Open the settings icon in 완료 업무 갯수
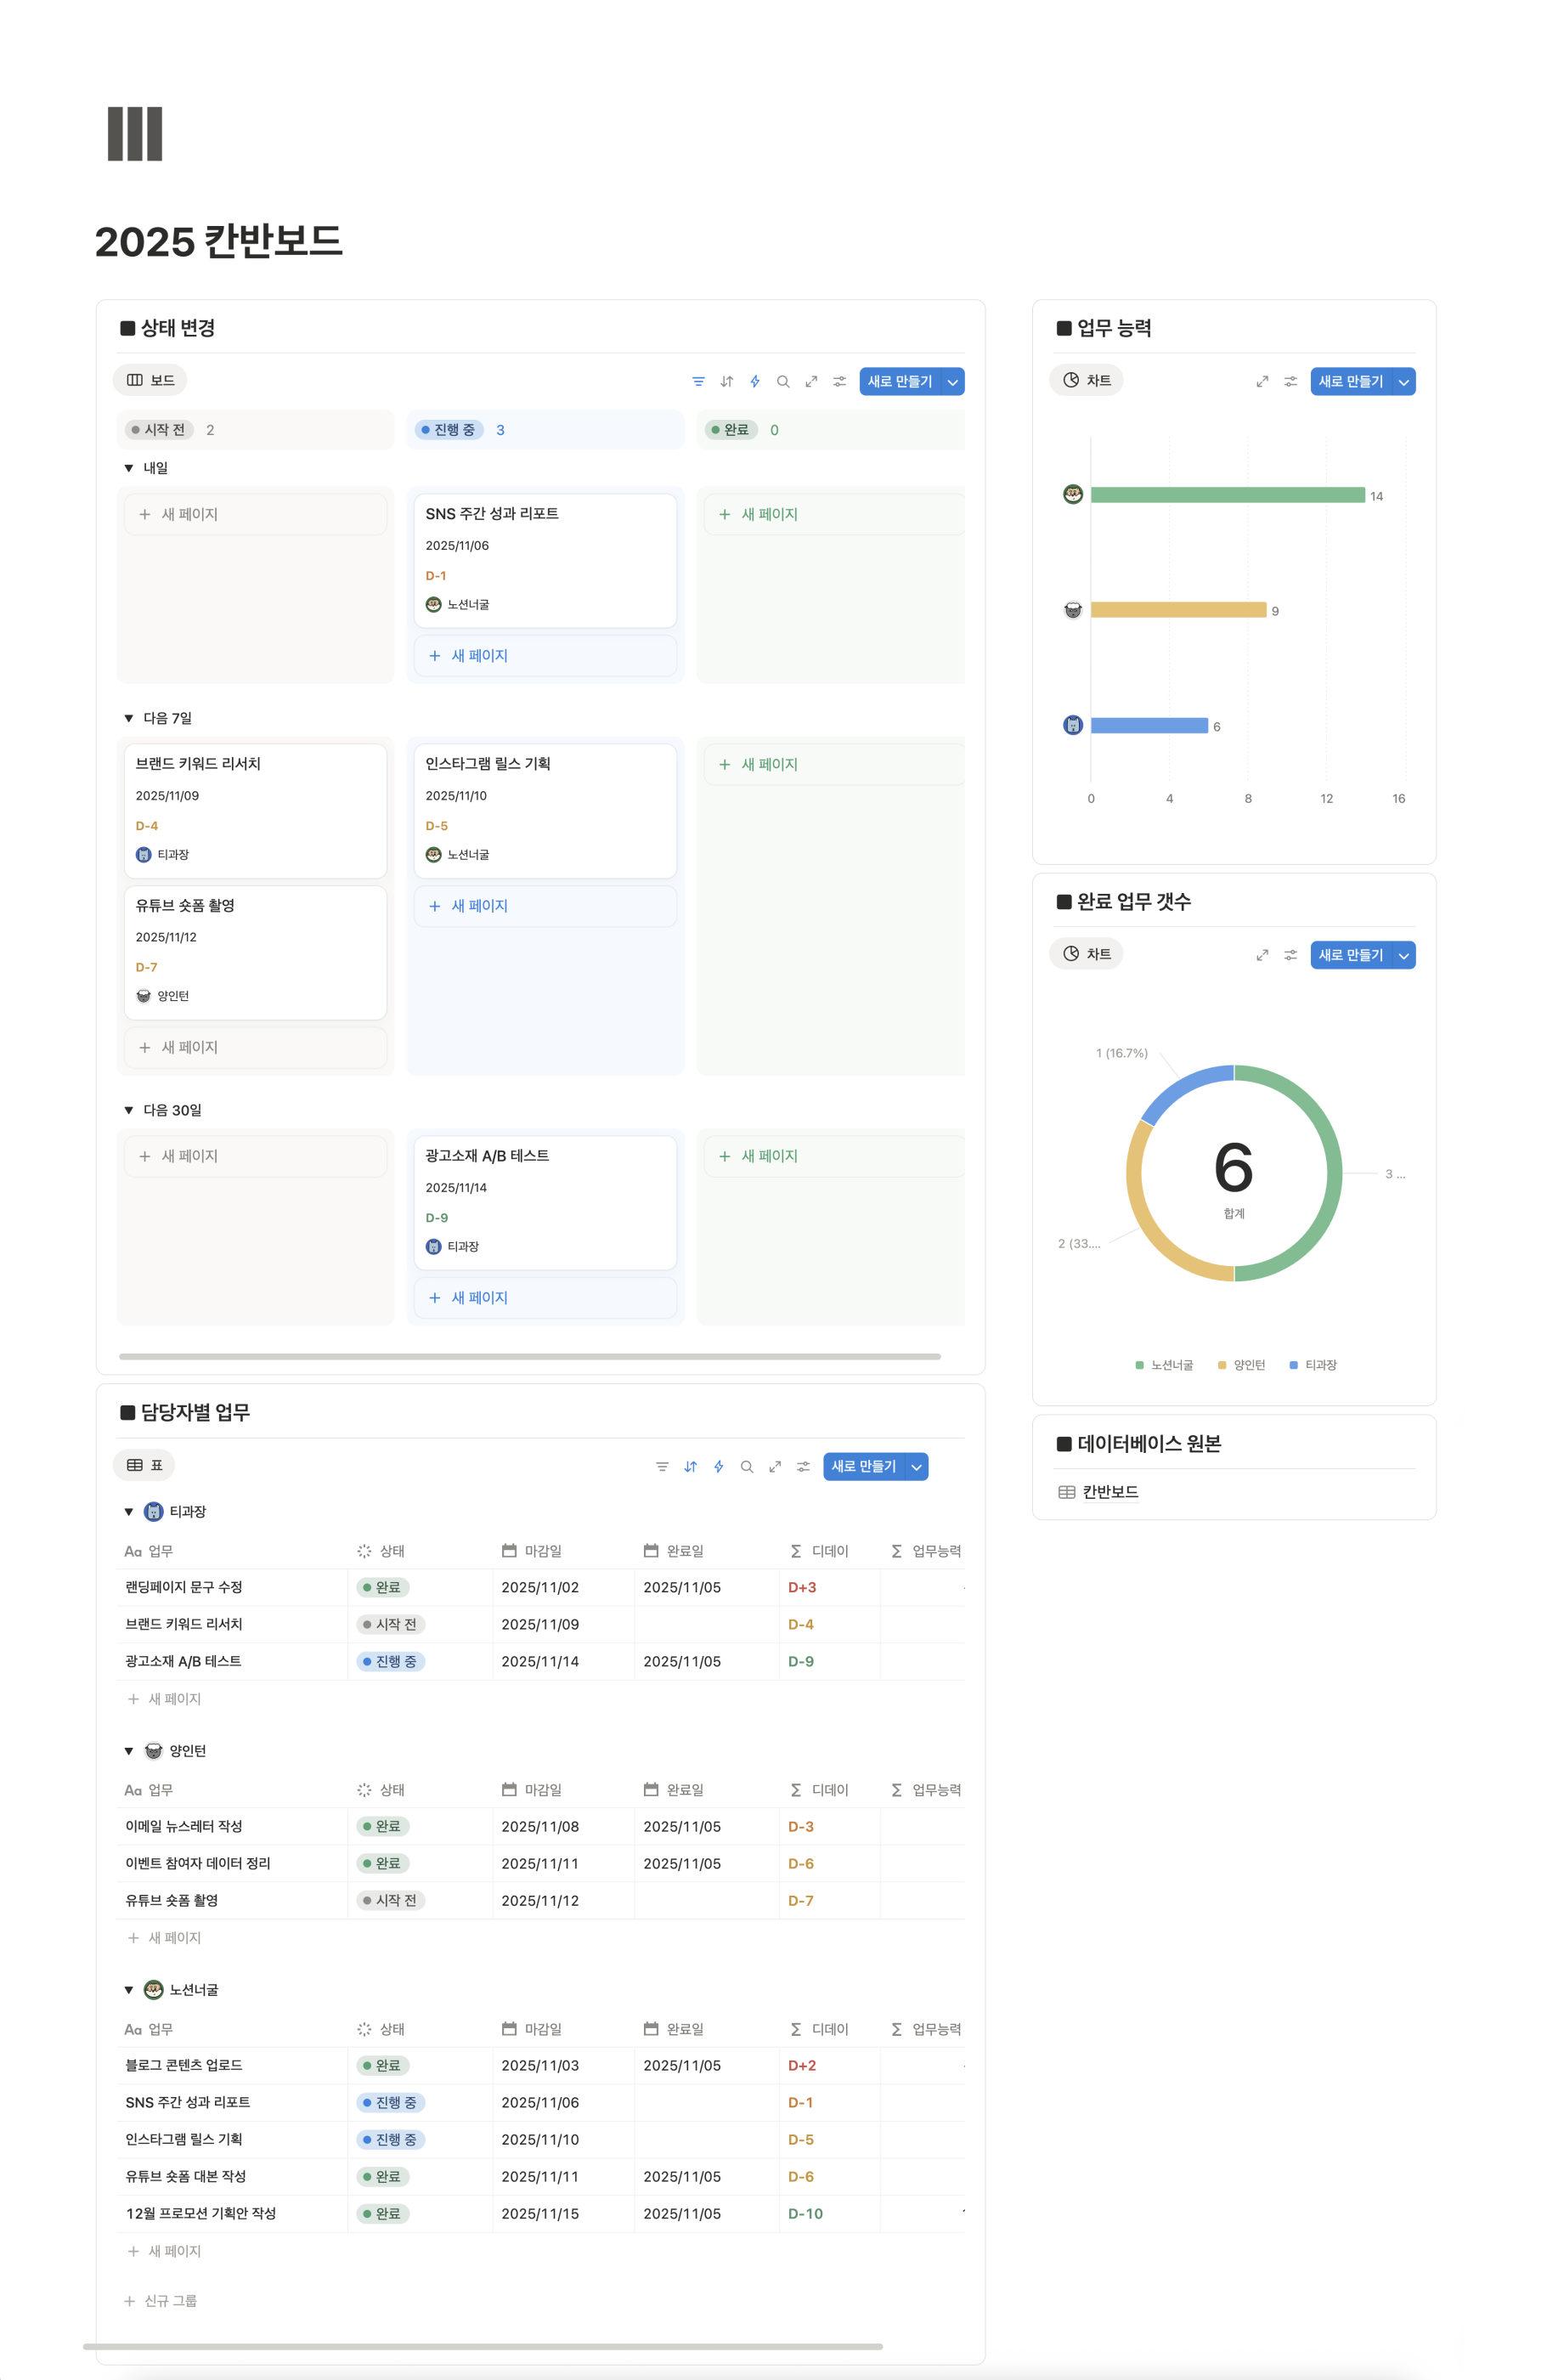 tap(1290, 955)
